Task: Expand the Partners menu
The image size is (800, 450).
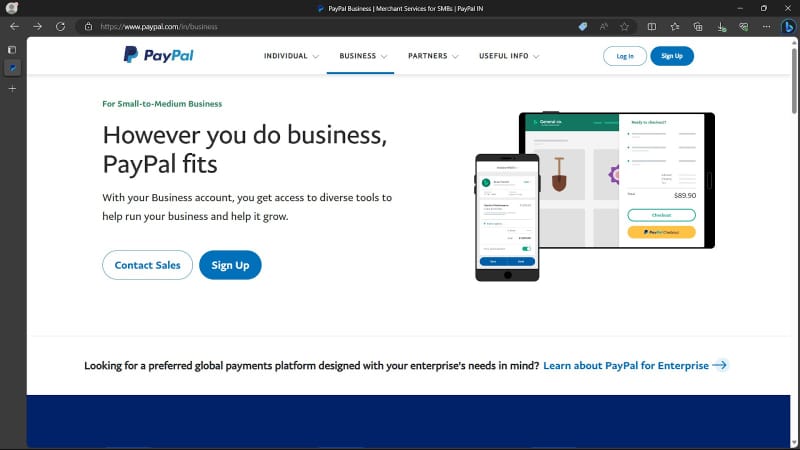Action: point(433,56)
